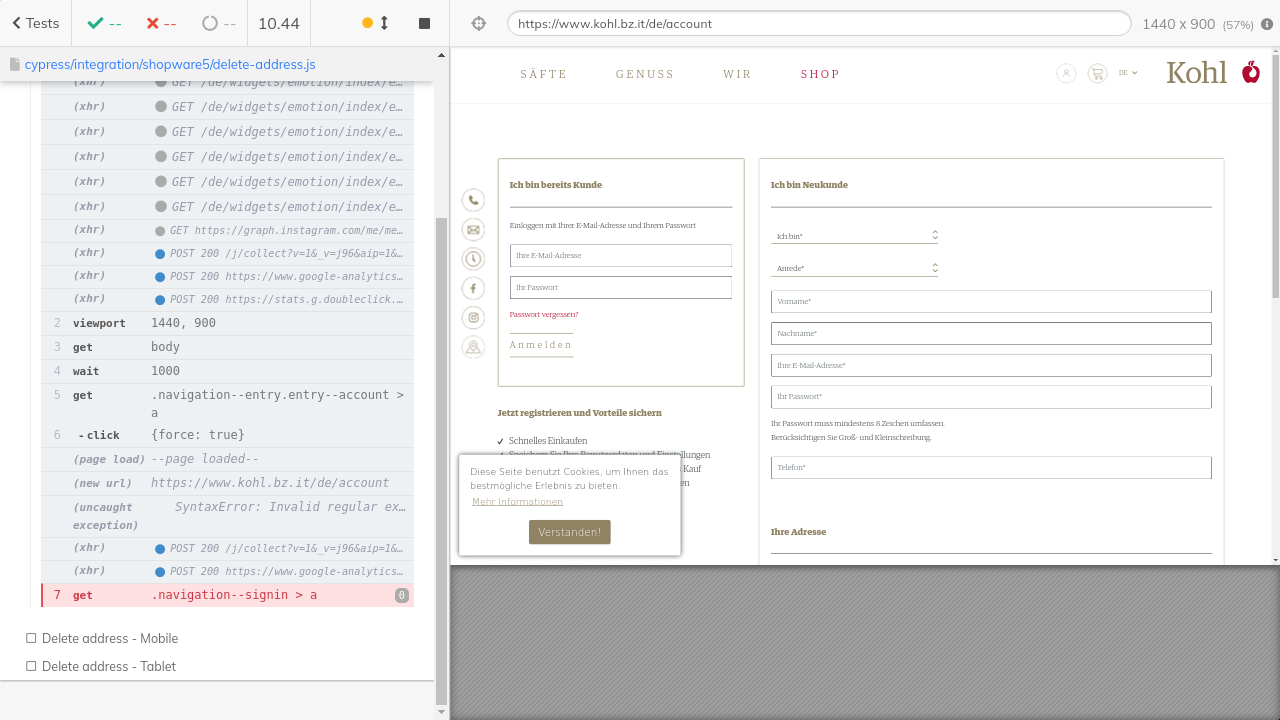This screenshot has width=1280, height=720.
Task: Expand the Anrede dropdown
Action: (x=854, y=268)
